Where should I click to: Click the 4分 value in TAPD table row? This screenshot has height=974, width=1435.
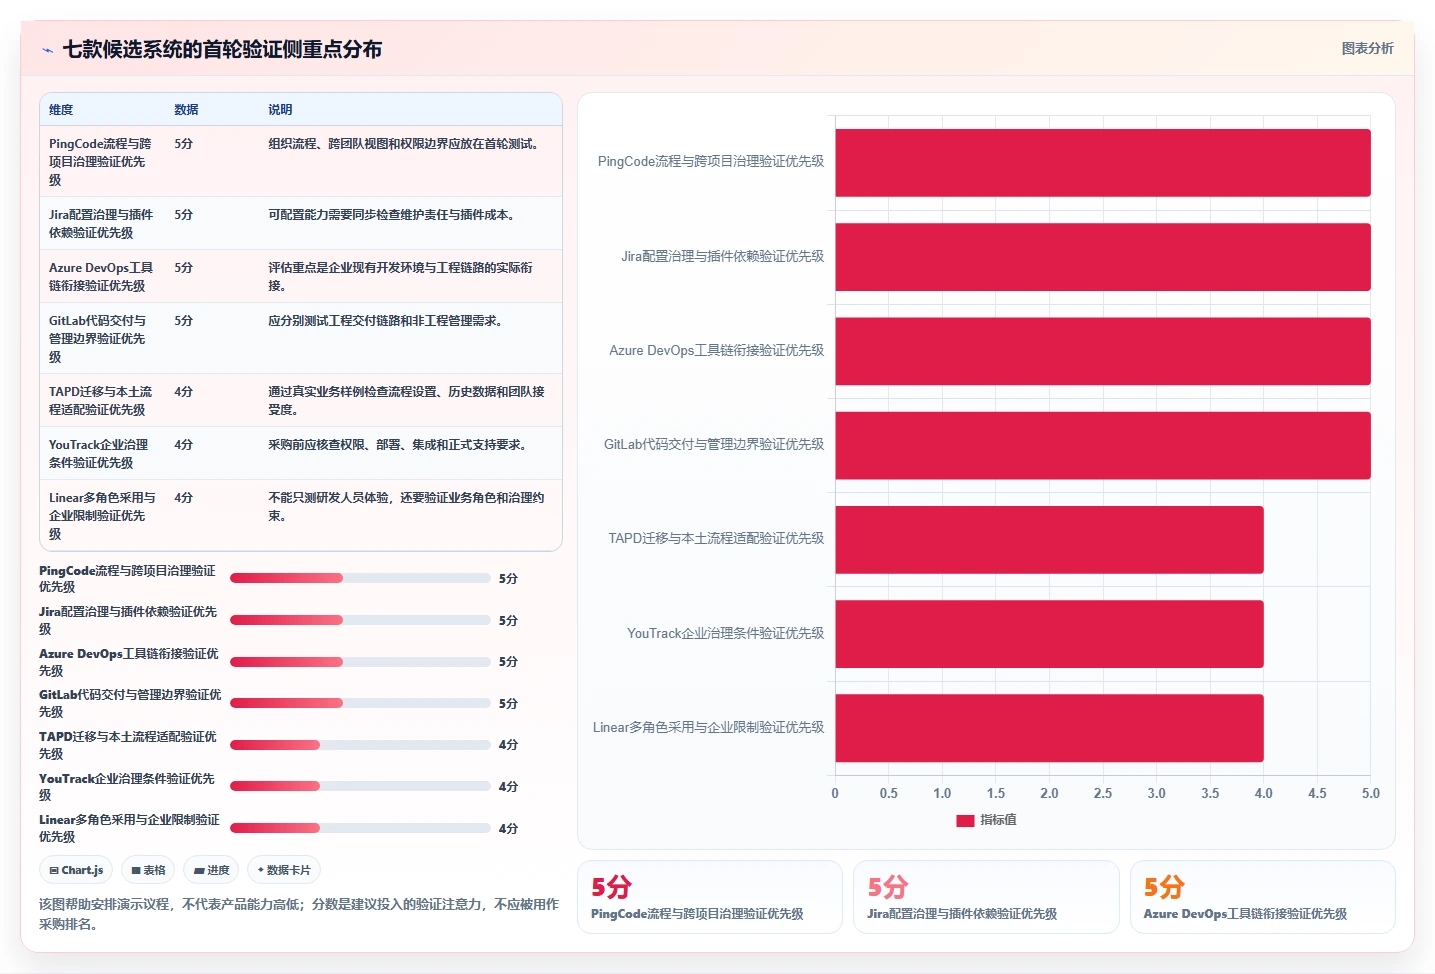point(184,392)
